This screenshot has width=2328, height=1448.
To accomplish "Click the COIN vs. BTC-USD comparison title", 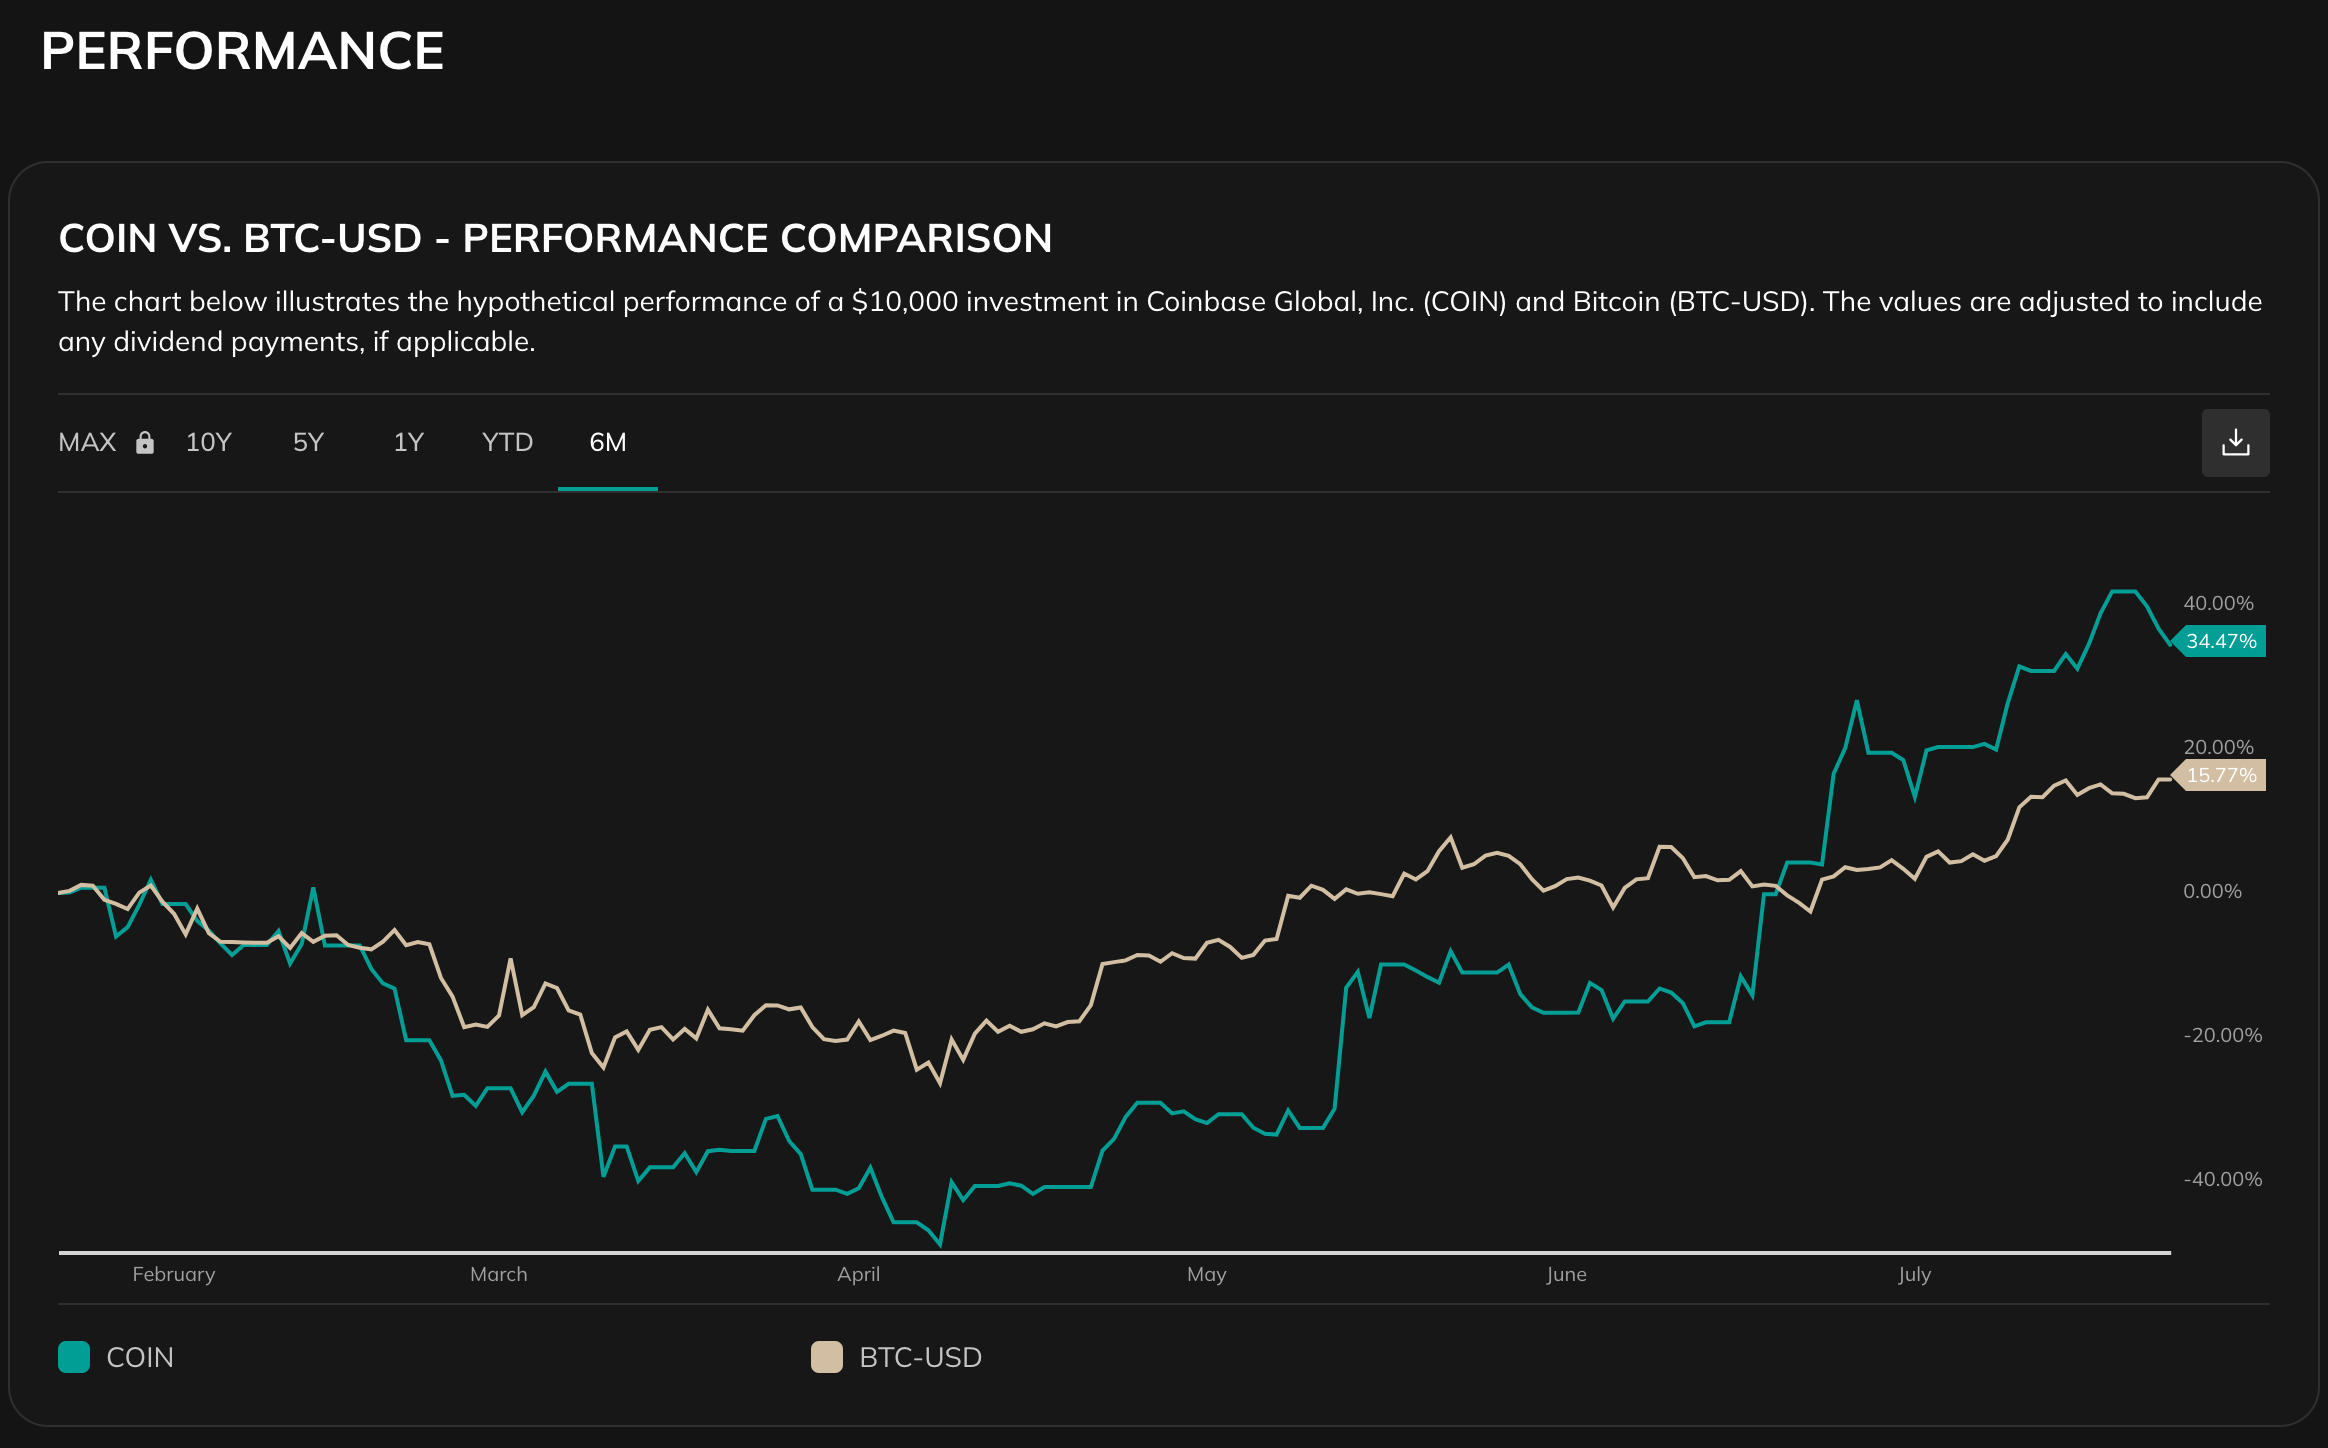I will (555, 238).
